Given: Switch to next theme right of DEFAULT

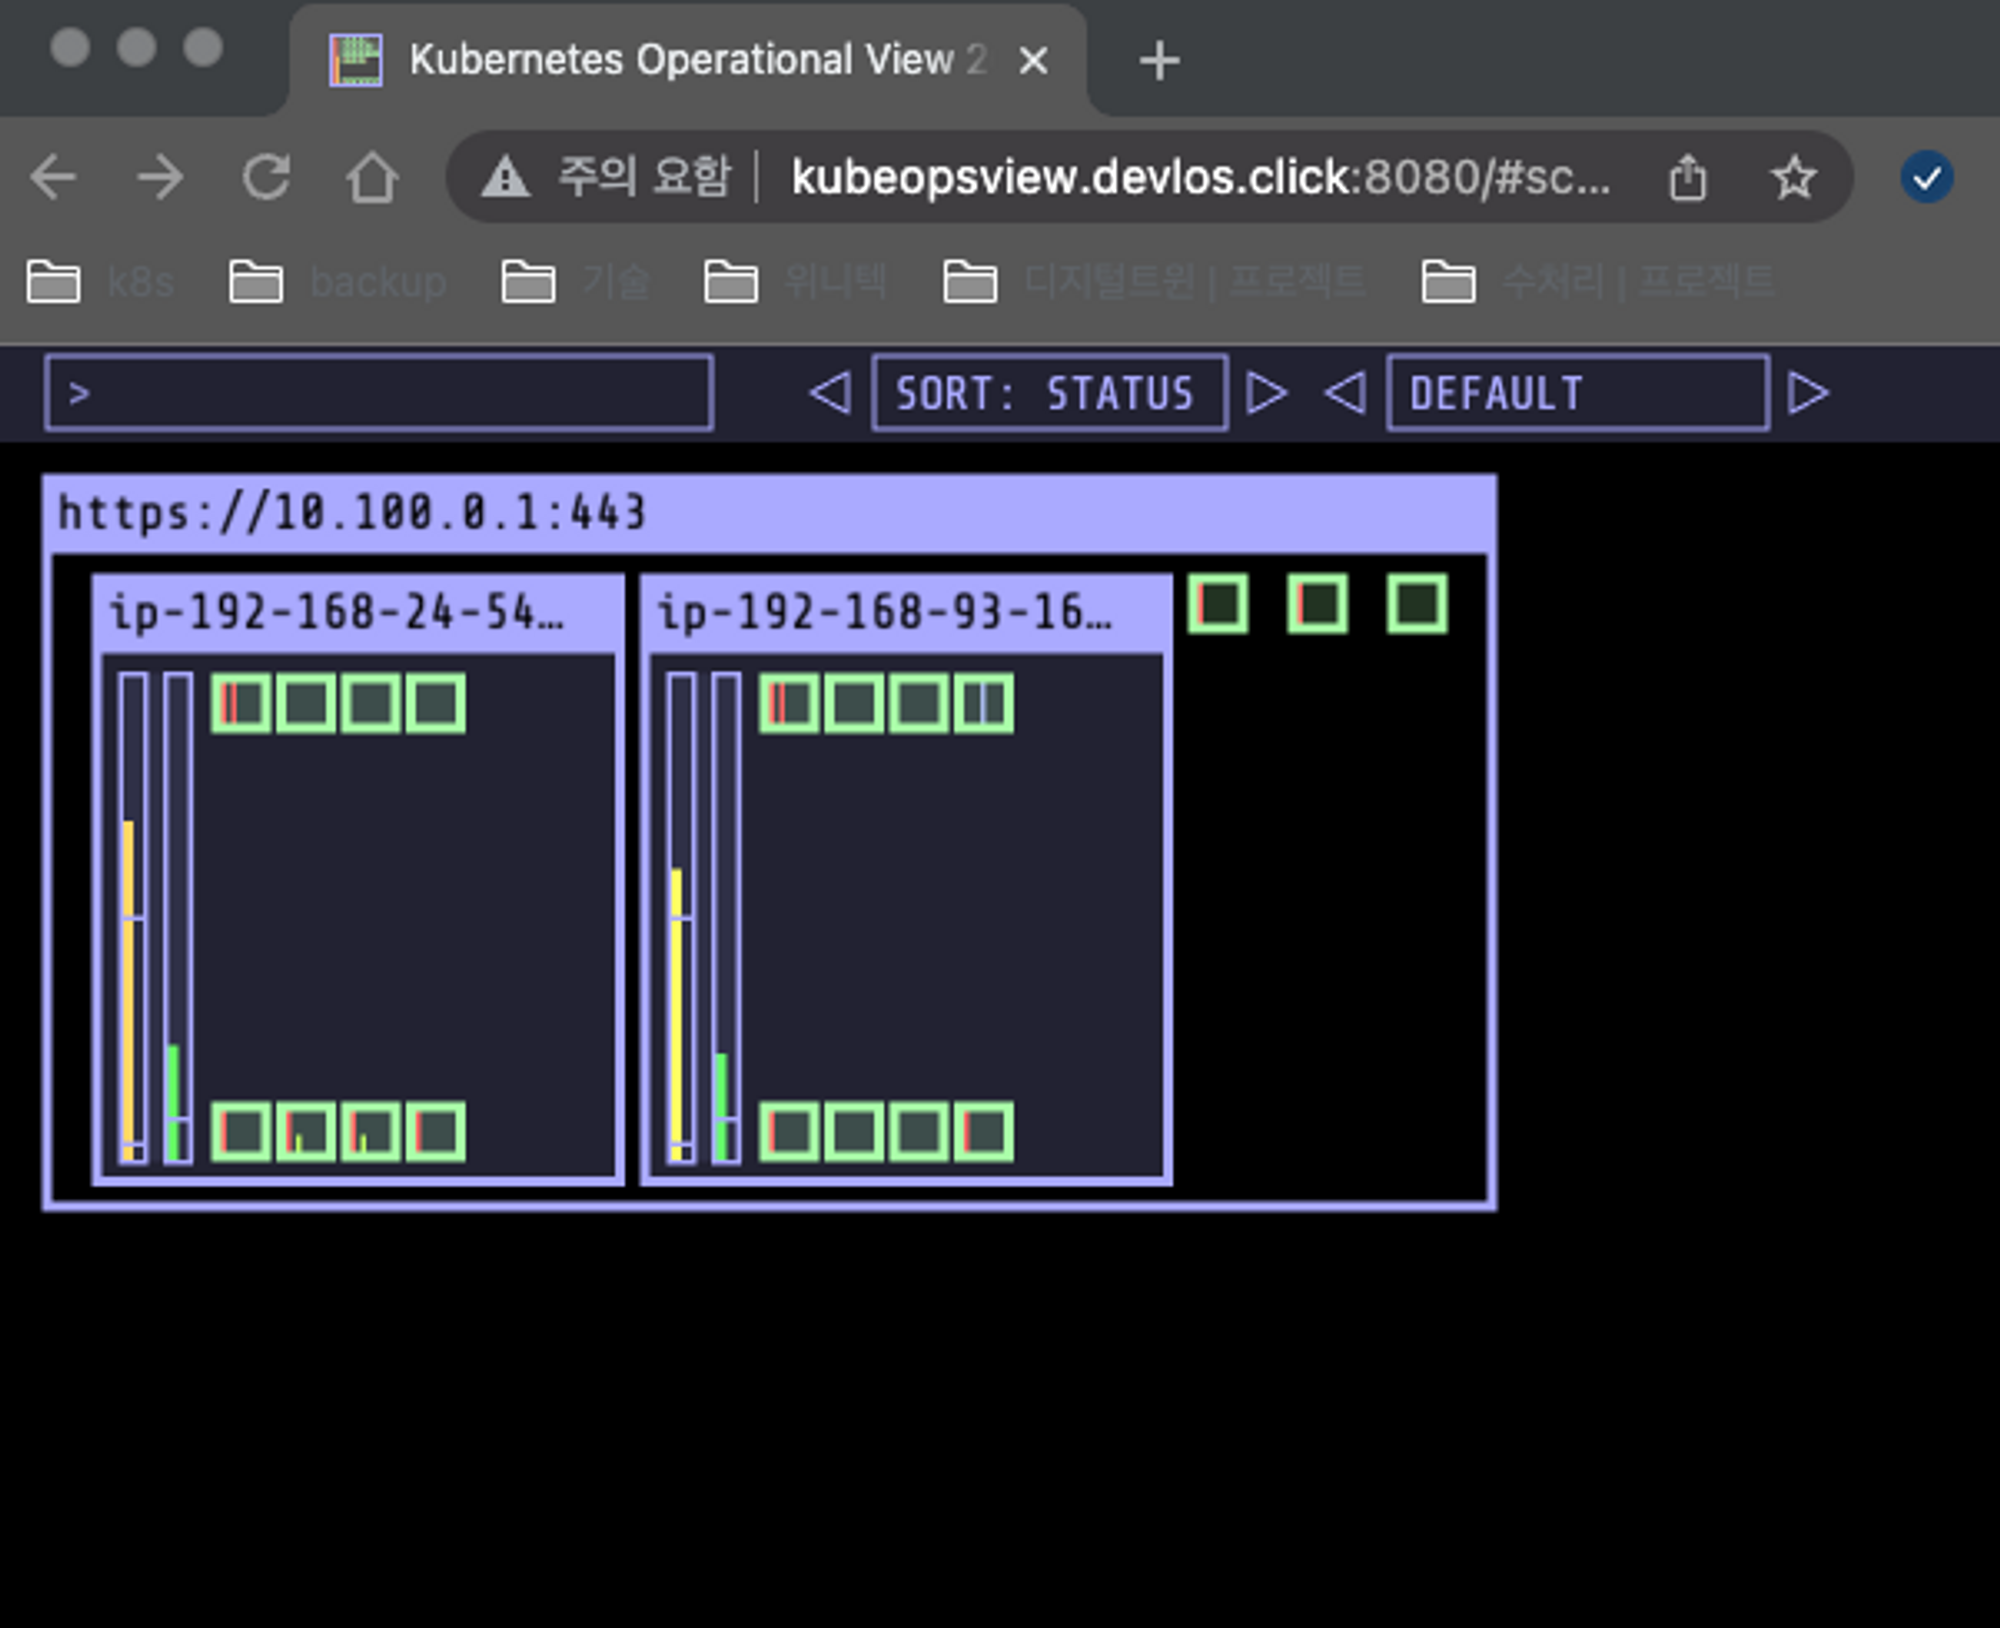Looking at the screenshot, I should 1808,393.
